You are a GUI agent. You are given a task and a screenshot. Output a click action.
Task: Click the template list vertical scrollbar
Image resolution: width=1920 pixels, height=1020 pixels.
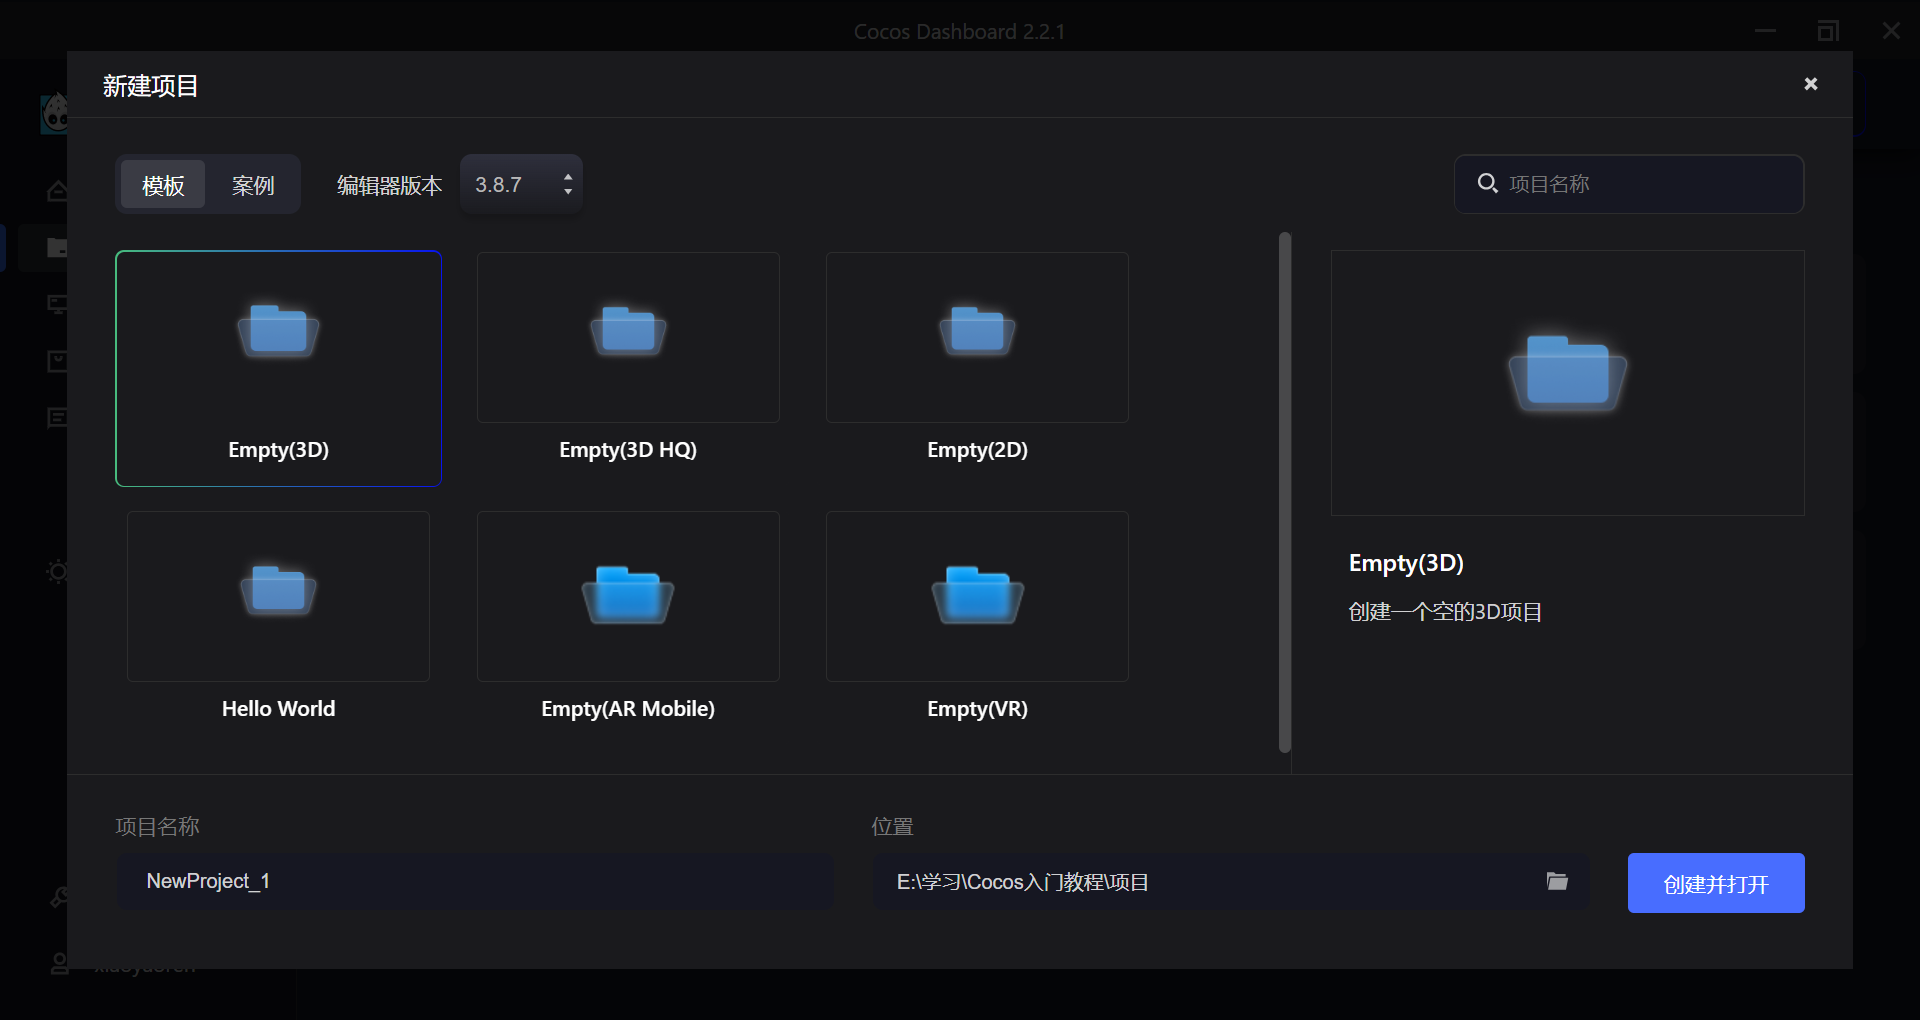click(1285, 492)
